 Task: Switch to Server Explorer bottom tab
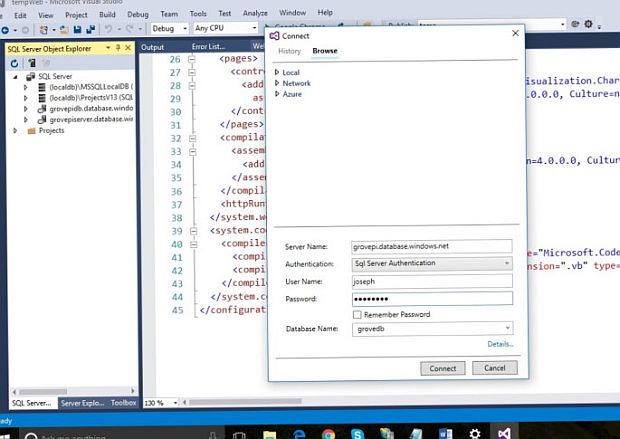point(83,403)
